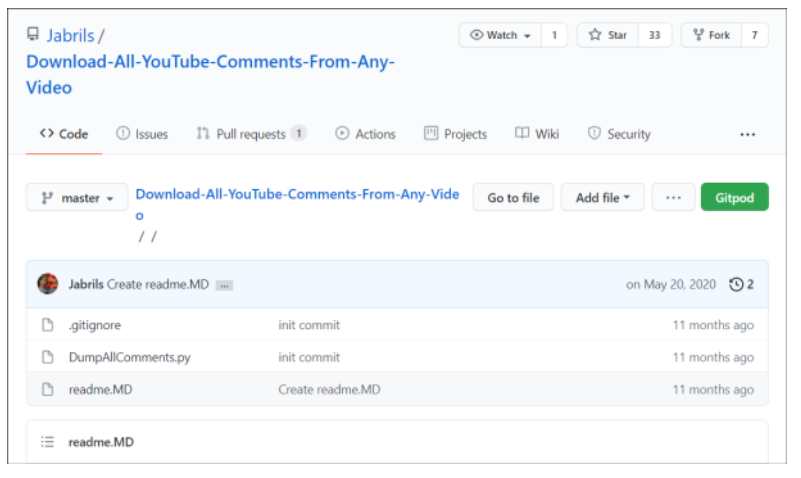Open the Download-All-YouTube-Comments-From-Any-Video repository title link
This screenshot has width=801, height=478.
coord(210,75)
